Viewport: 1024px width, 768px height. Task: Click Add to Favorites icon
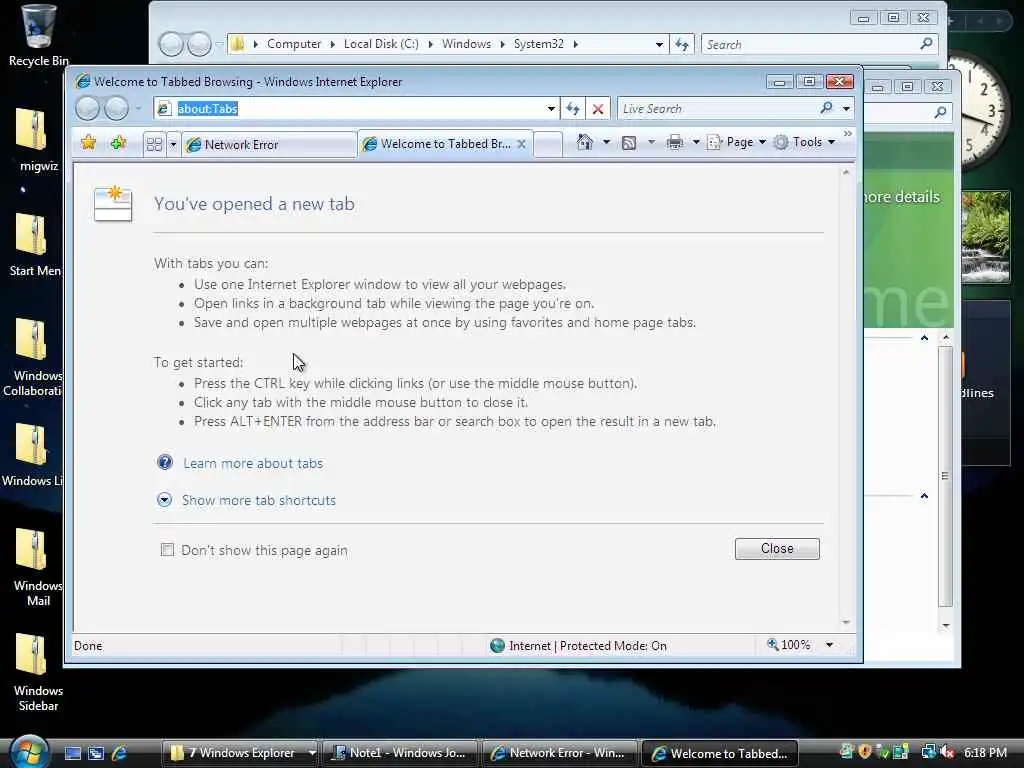tap(118, 142)
